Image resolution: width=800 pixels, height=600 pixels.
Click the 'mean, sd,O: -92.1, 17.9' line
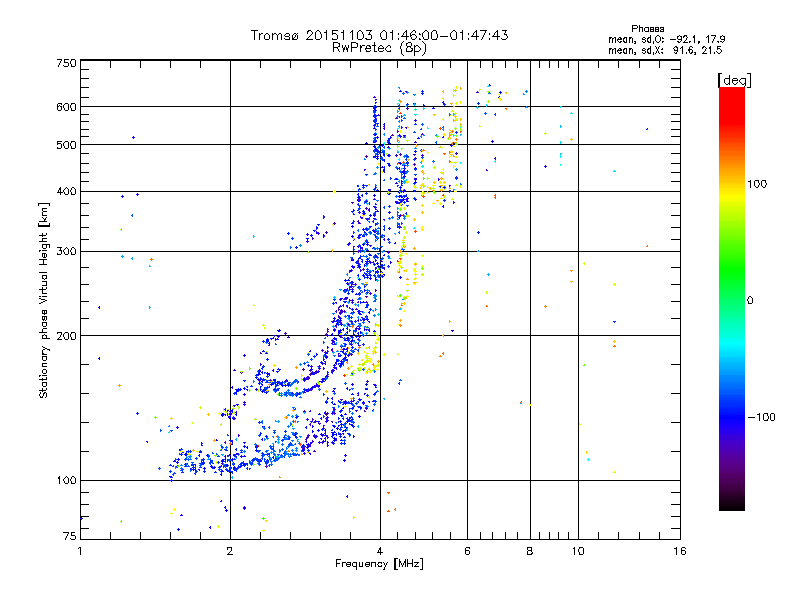[666, 40]
